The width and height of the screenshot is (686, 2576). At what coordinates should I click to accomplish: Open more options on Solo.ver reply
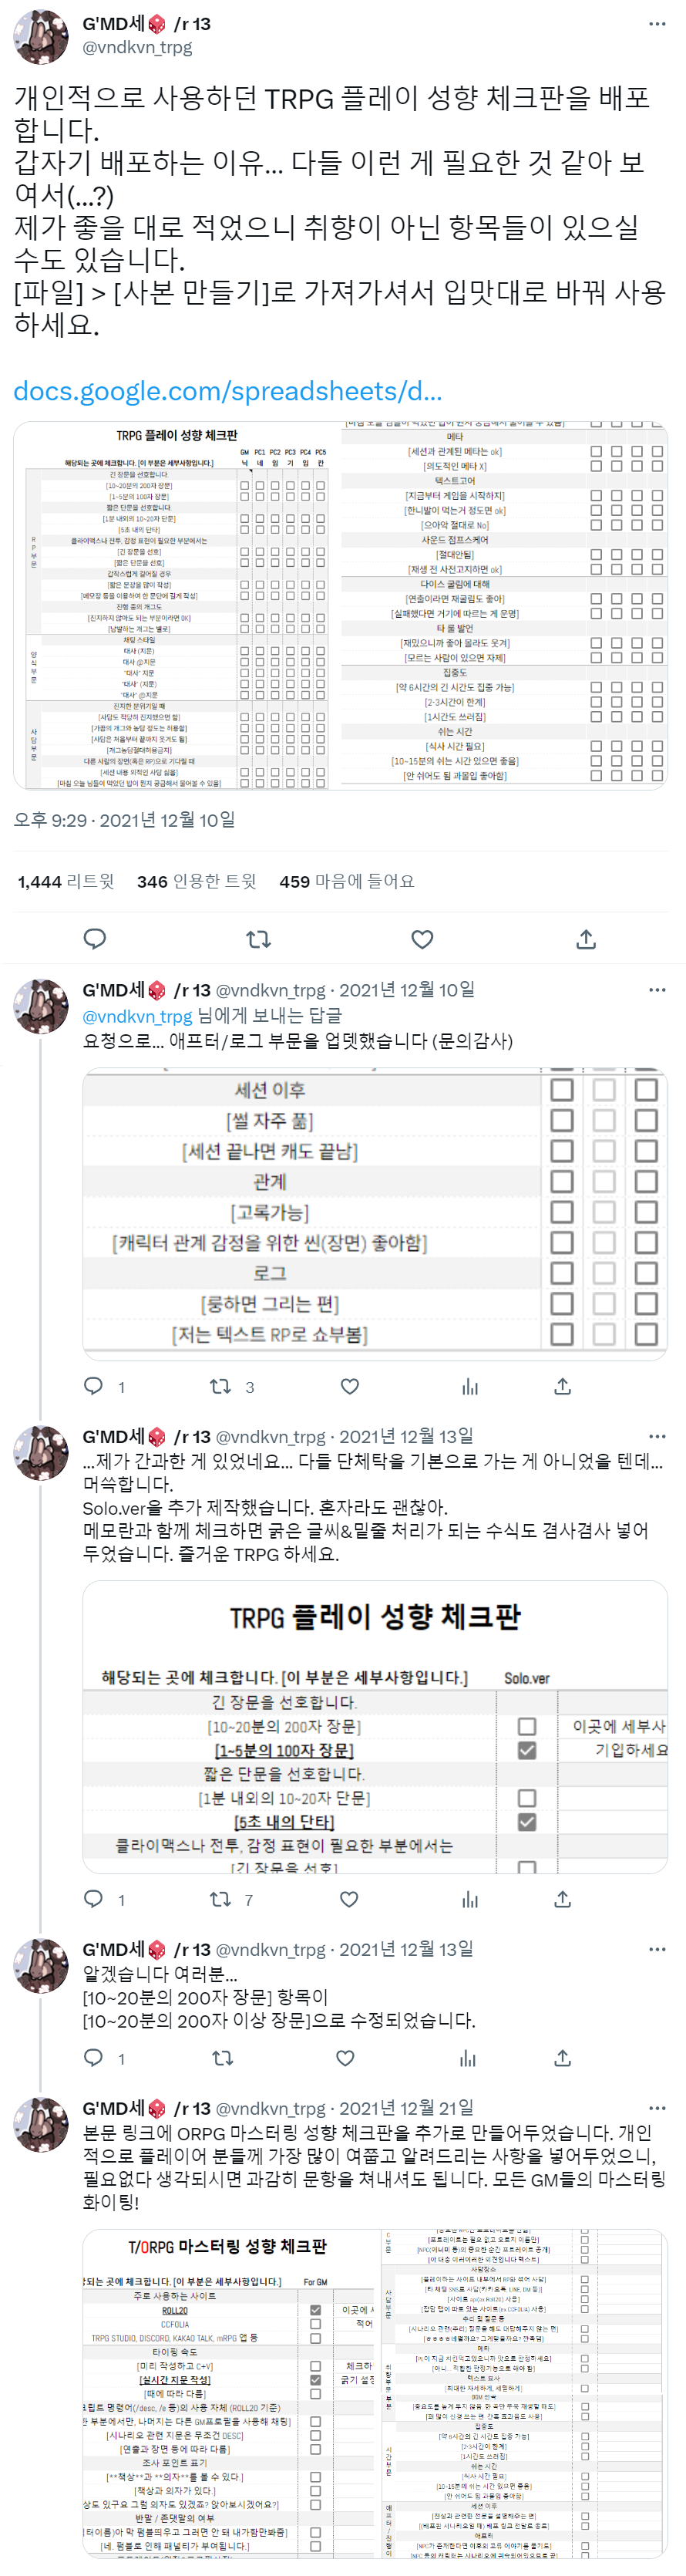click(657, 1436)
